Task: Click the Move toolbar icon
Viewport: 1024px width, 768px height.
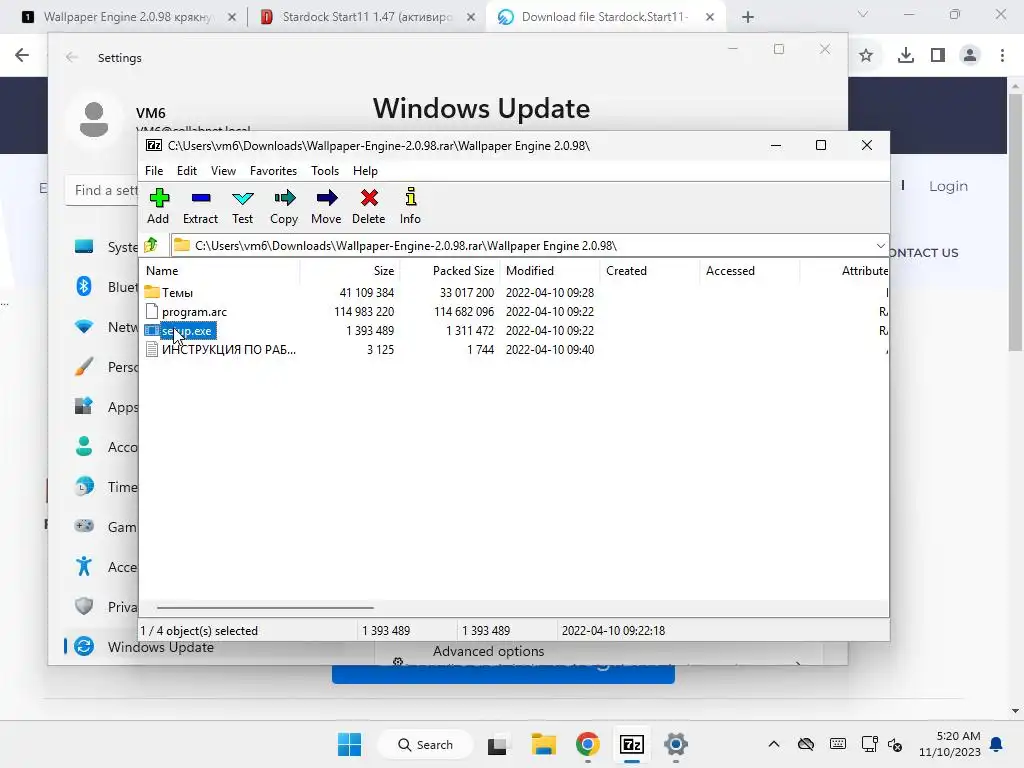Action: coord(327,198)
